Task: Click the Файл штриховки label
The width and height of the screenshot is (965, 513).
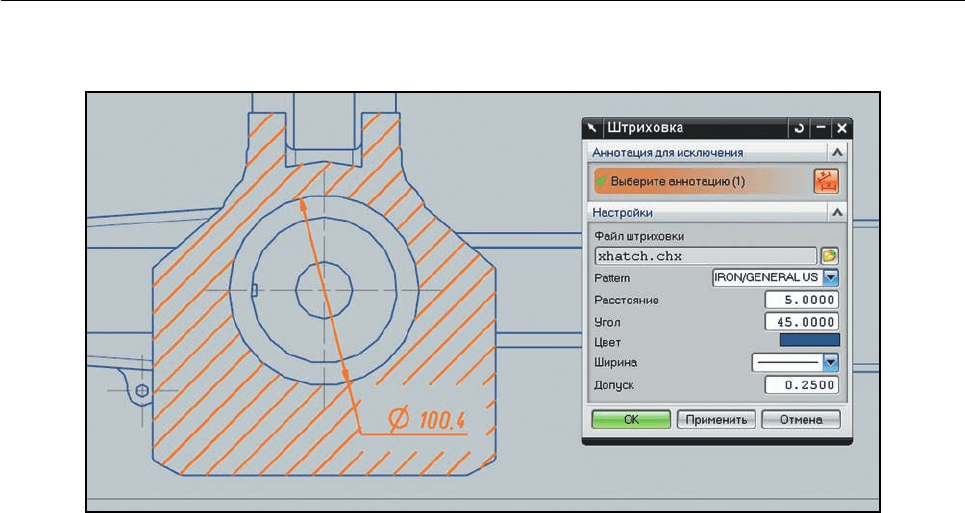Action: pyautogui.click(x=639, y=236)
